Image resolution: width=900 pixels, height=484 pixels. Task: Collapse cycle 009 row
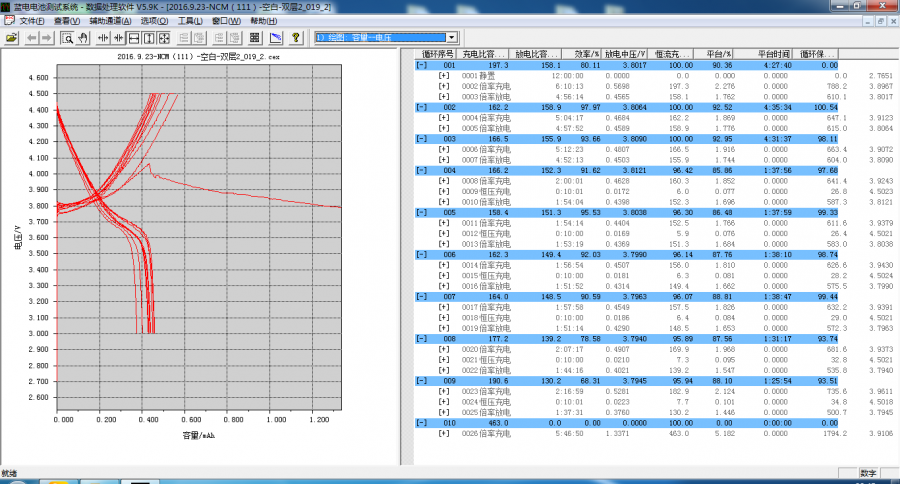point(422,381)
